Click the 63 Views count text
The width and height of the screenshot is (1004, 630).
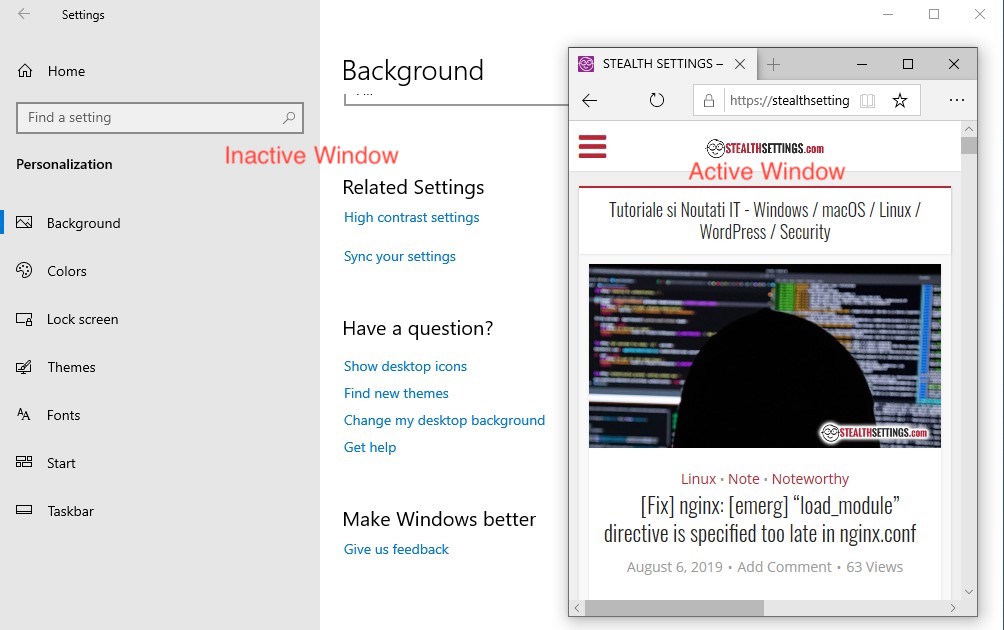(875, 567)
